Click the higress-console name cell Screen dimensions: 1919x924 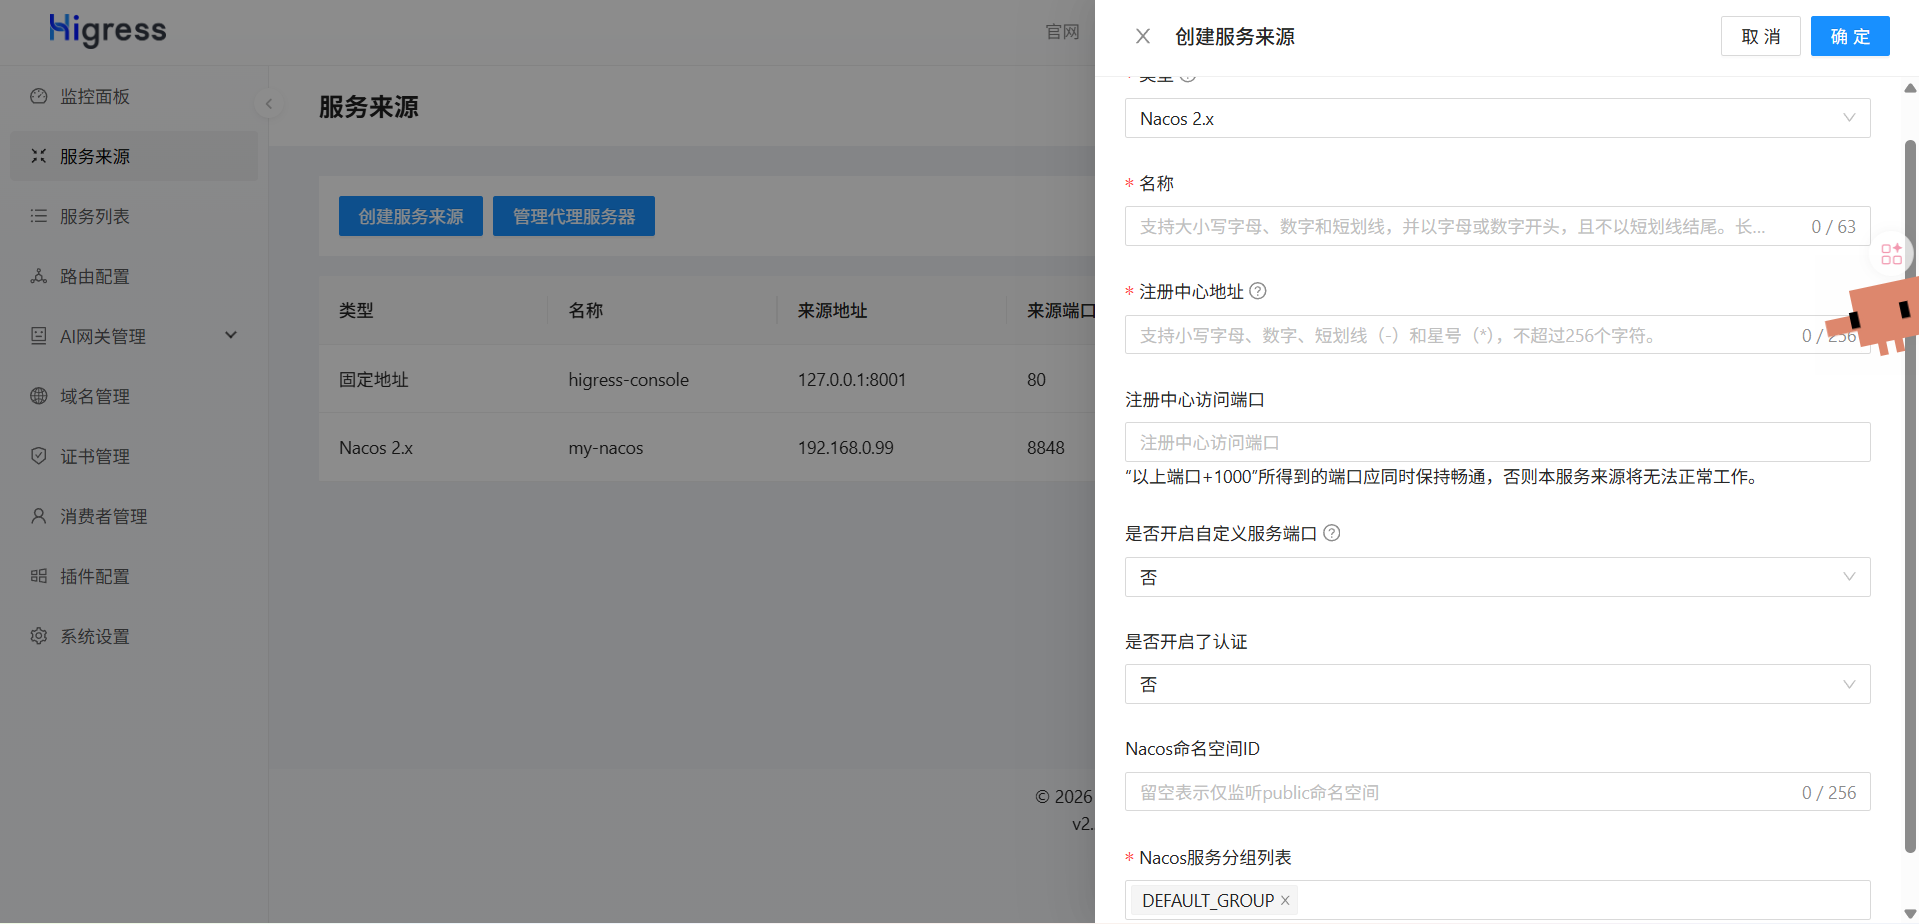coord(628,380)
